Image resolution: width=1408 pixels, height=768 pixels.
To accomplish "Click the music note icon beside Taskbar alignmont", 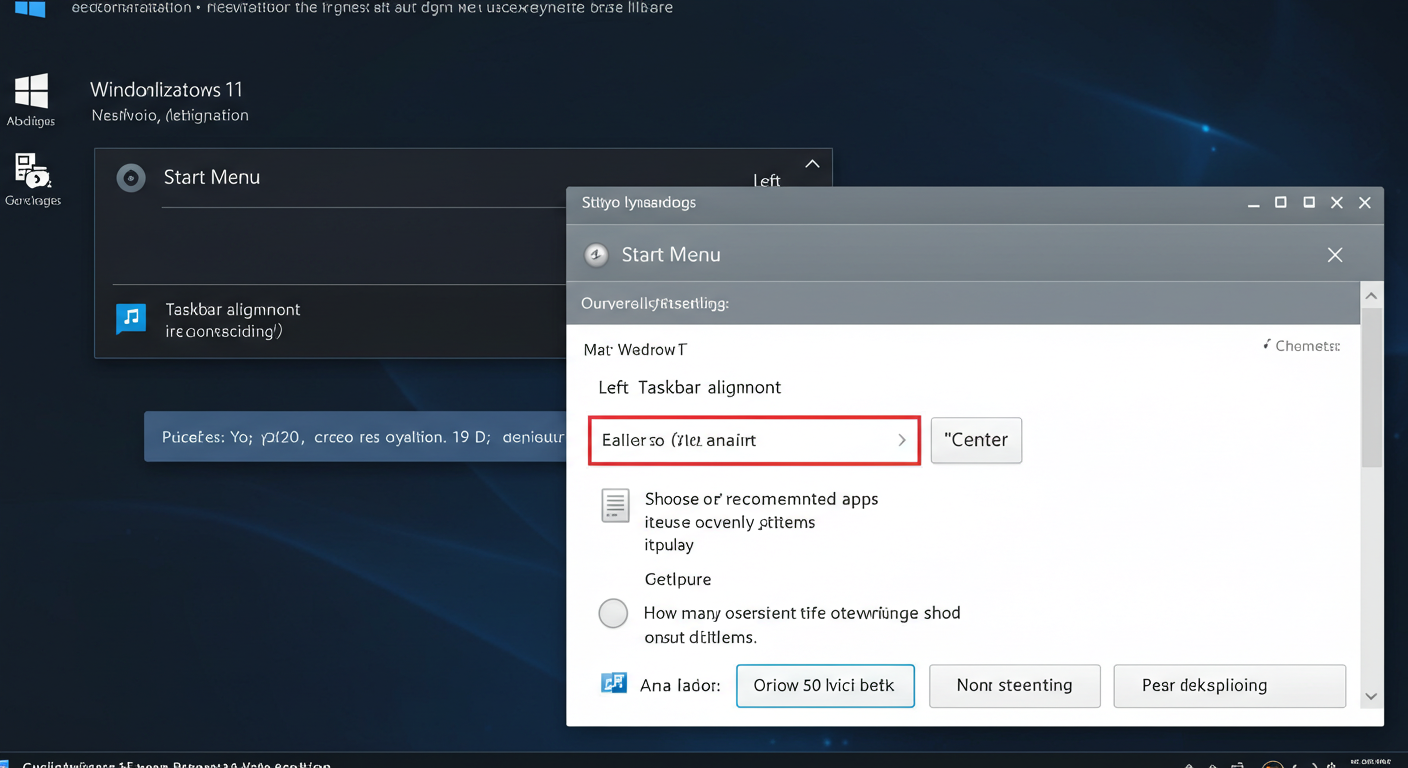I will click(131, 318).
